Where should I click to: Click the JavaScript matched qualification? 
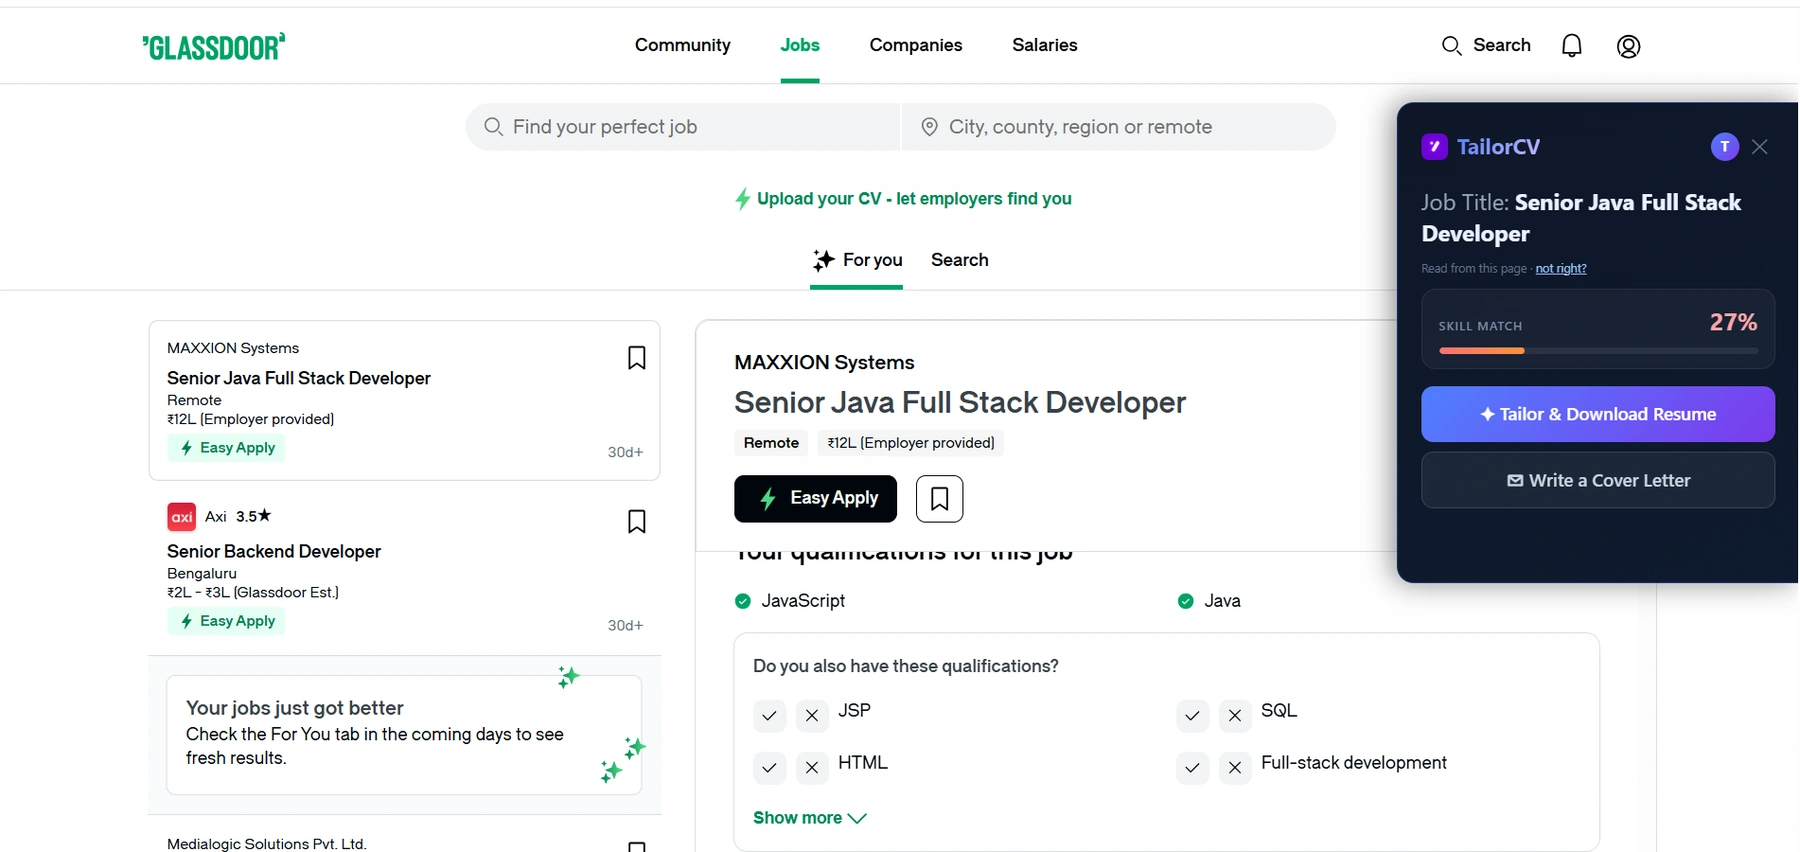[790, 601]
